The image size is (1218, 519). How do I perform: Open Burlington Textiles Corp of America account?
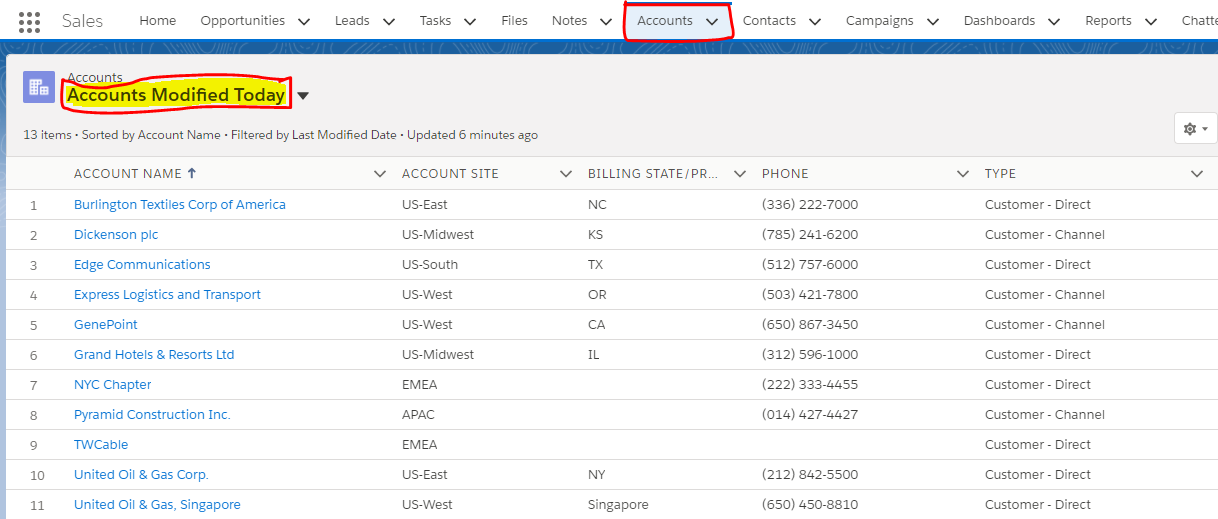pos(180,204)
